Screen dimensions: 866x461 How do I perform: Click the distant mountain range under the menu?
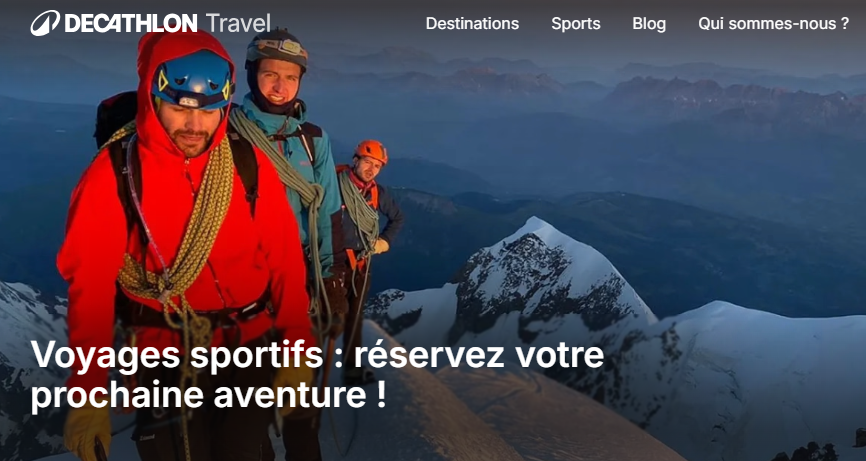[x=663, y=88]
